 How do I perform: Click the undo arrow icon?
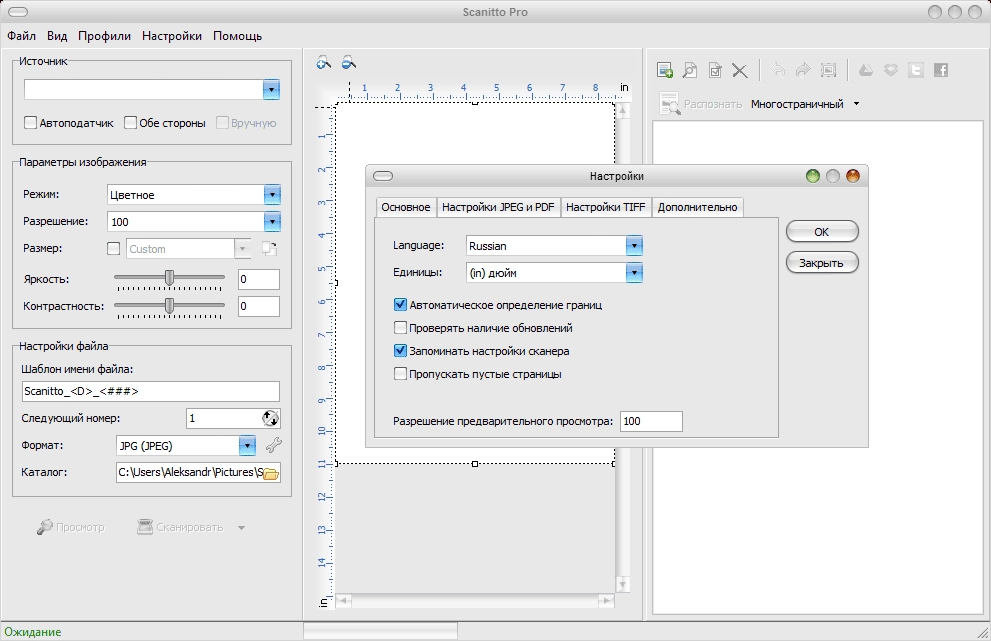pos(778,70)
